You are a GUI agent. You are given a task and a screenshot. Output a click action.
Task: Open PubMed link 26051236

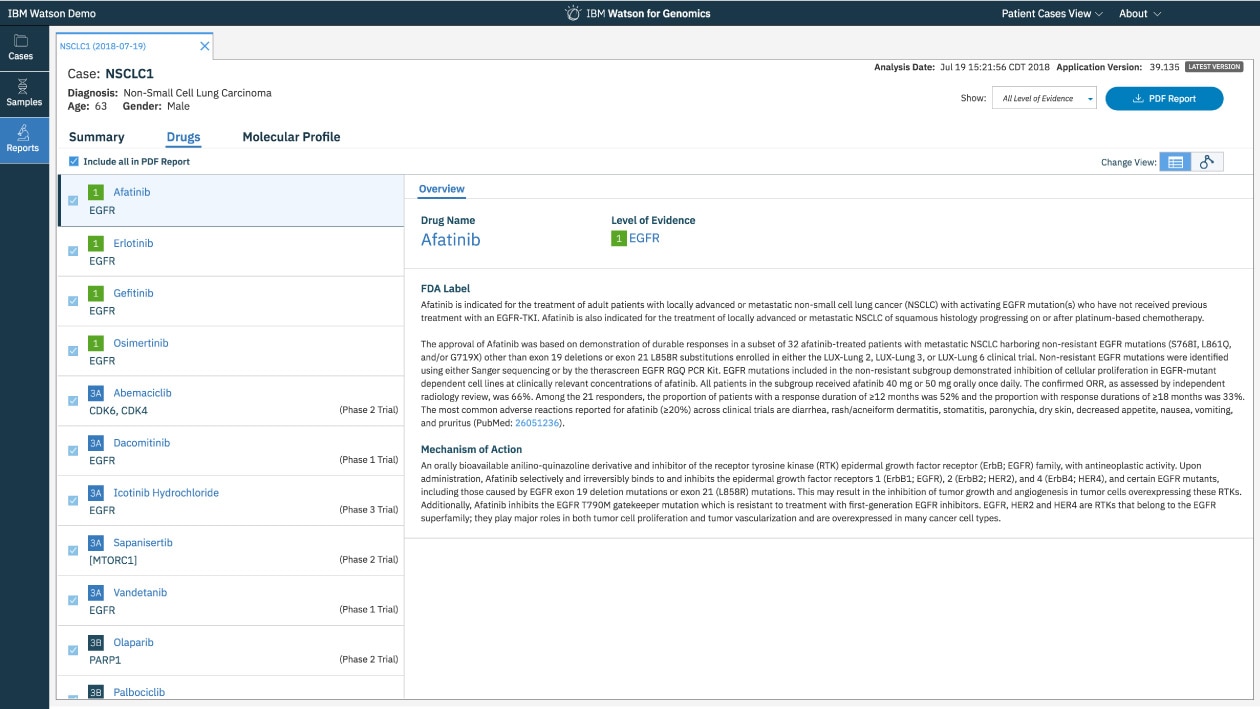tap(538, 423)
